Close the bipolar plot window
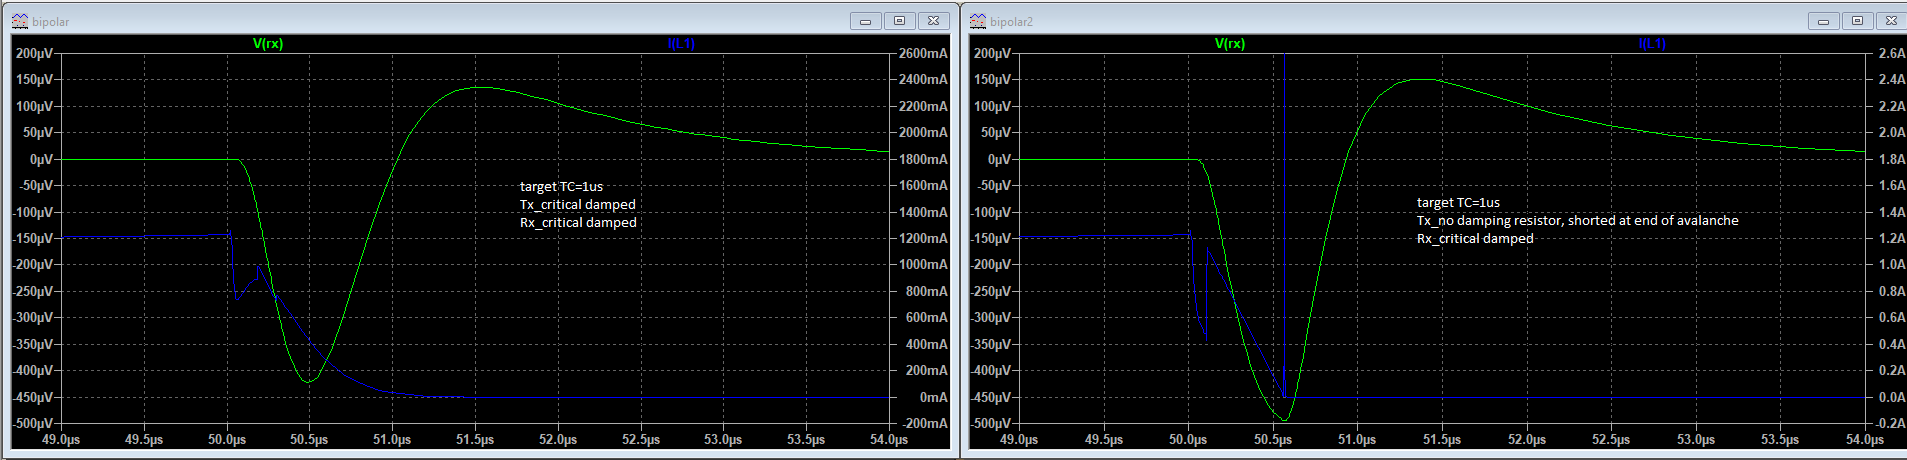 [x=933, y=21]
